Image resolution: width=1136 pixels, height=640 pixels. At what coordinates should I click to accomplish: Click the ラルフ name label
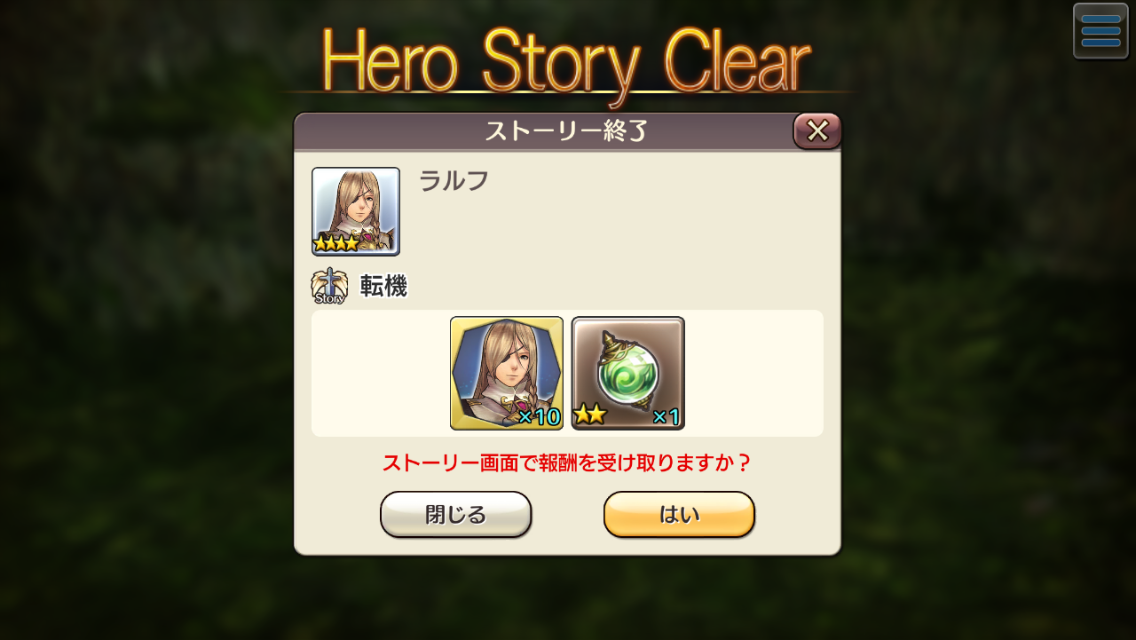[x=454, y=180]
